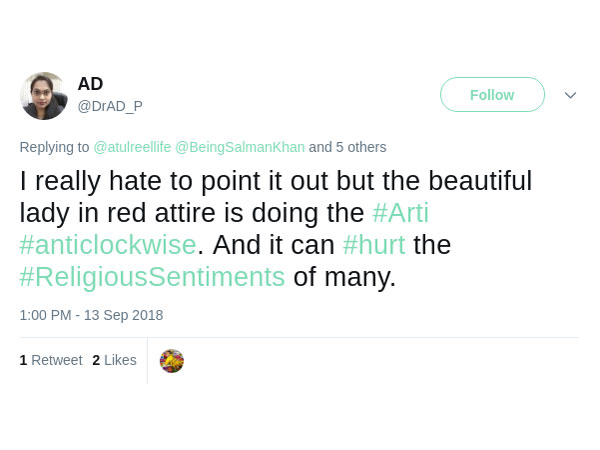
Task: Open the #ReligiousSentiments hashtag
Action: coord(152,277)
